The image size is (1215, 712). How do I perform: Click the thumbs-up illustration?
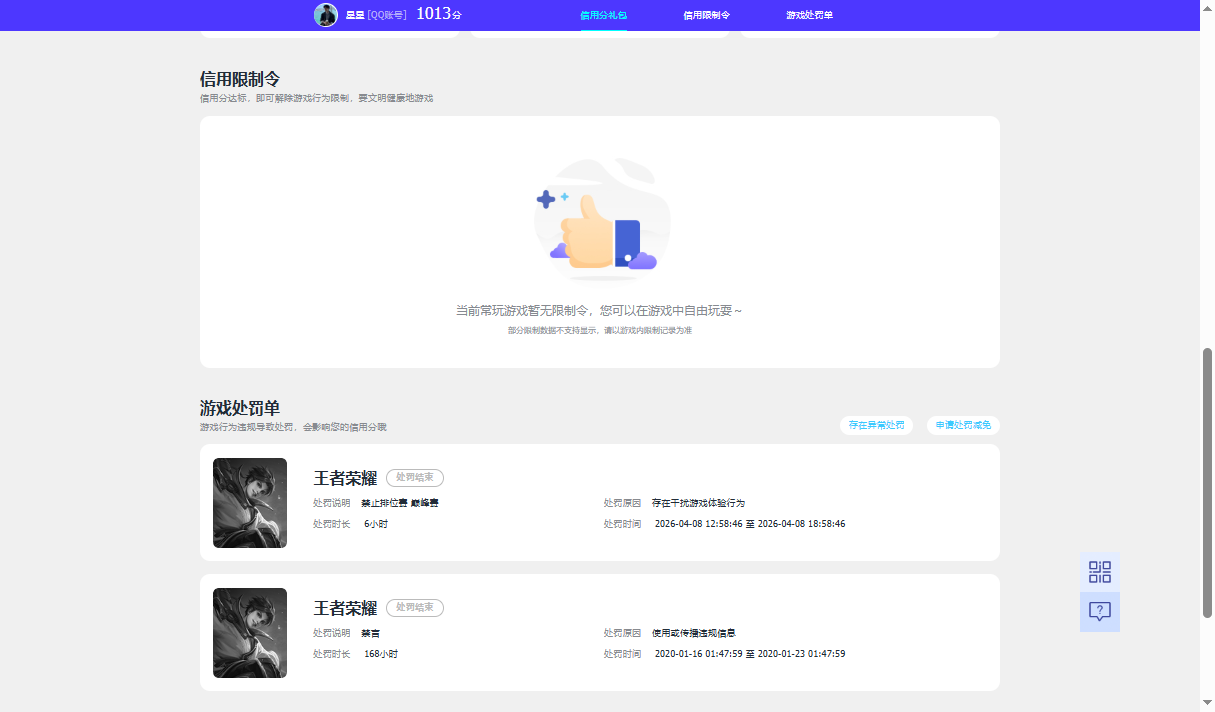pos(600,220)
